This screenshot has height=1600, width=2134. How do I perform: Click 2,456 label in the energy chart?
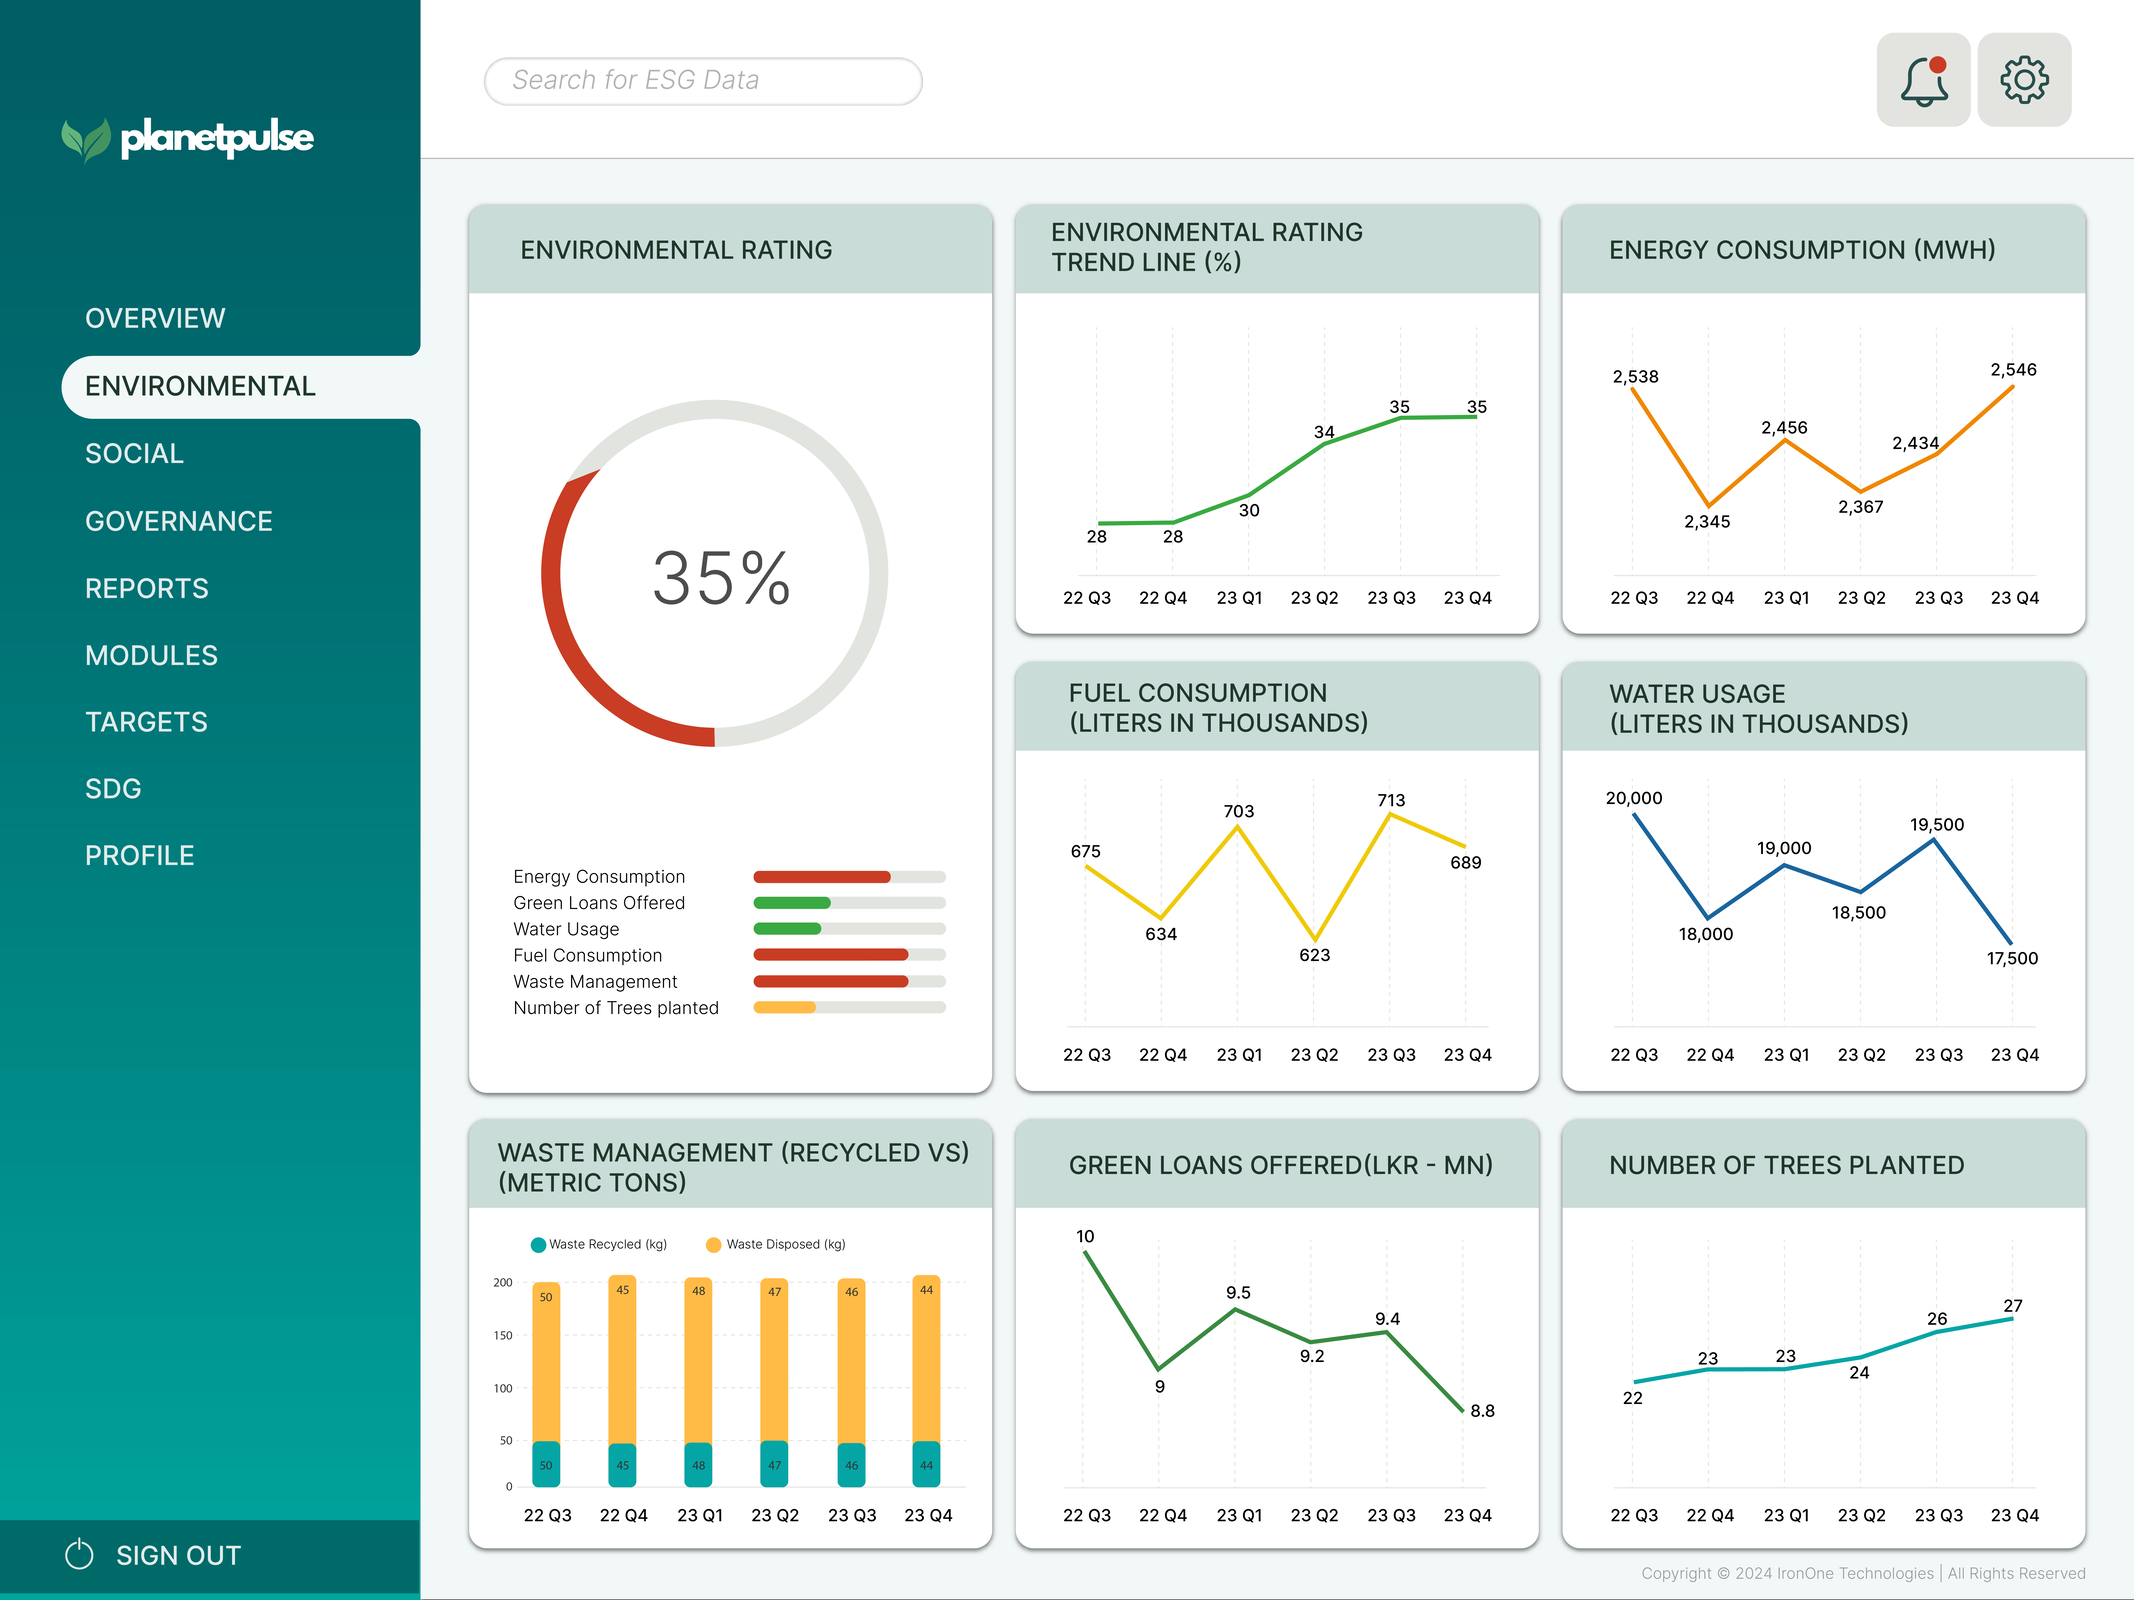pos(1784,428)
